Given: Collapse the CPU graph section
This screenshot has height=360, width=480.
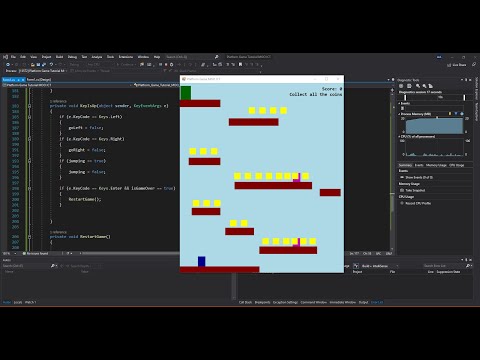Looking at the screenshot, I should coord(399,136).
